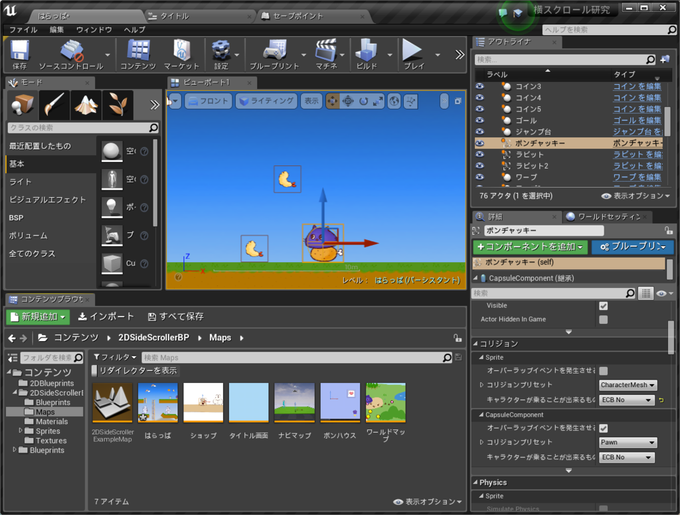Viewport: 680px width, 515px height.
Task: Select Landscape mode mountain icon
Action: click(86, 104)
